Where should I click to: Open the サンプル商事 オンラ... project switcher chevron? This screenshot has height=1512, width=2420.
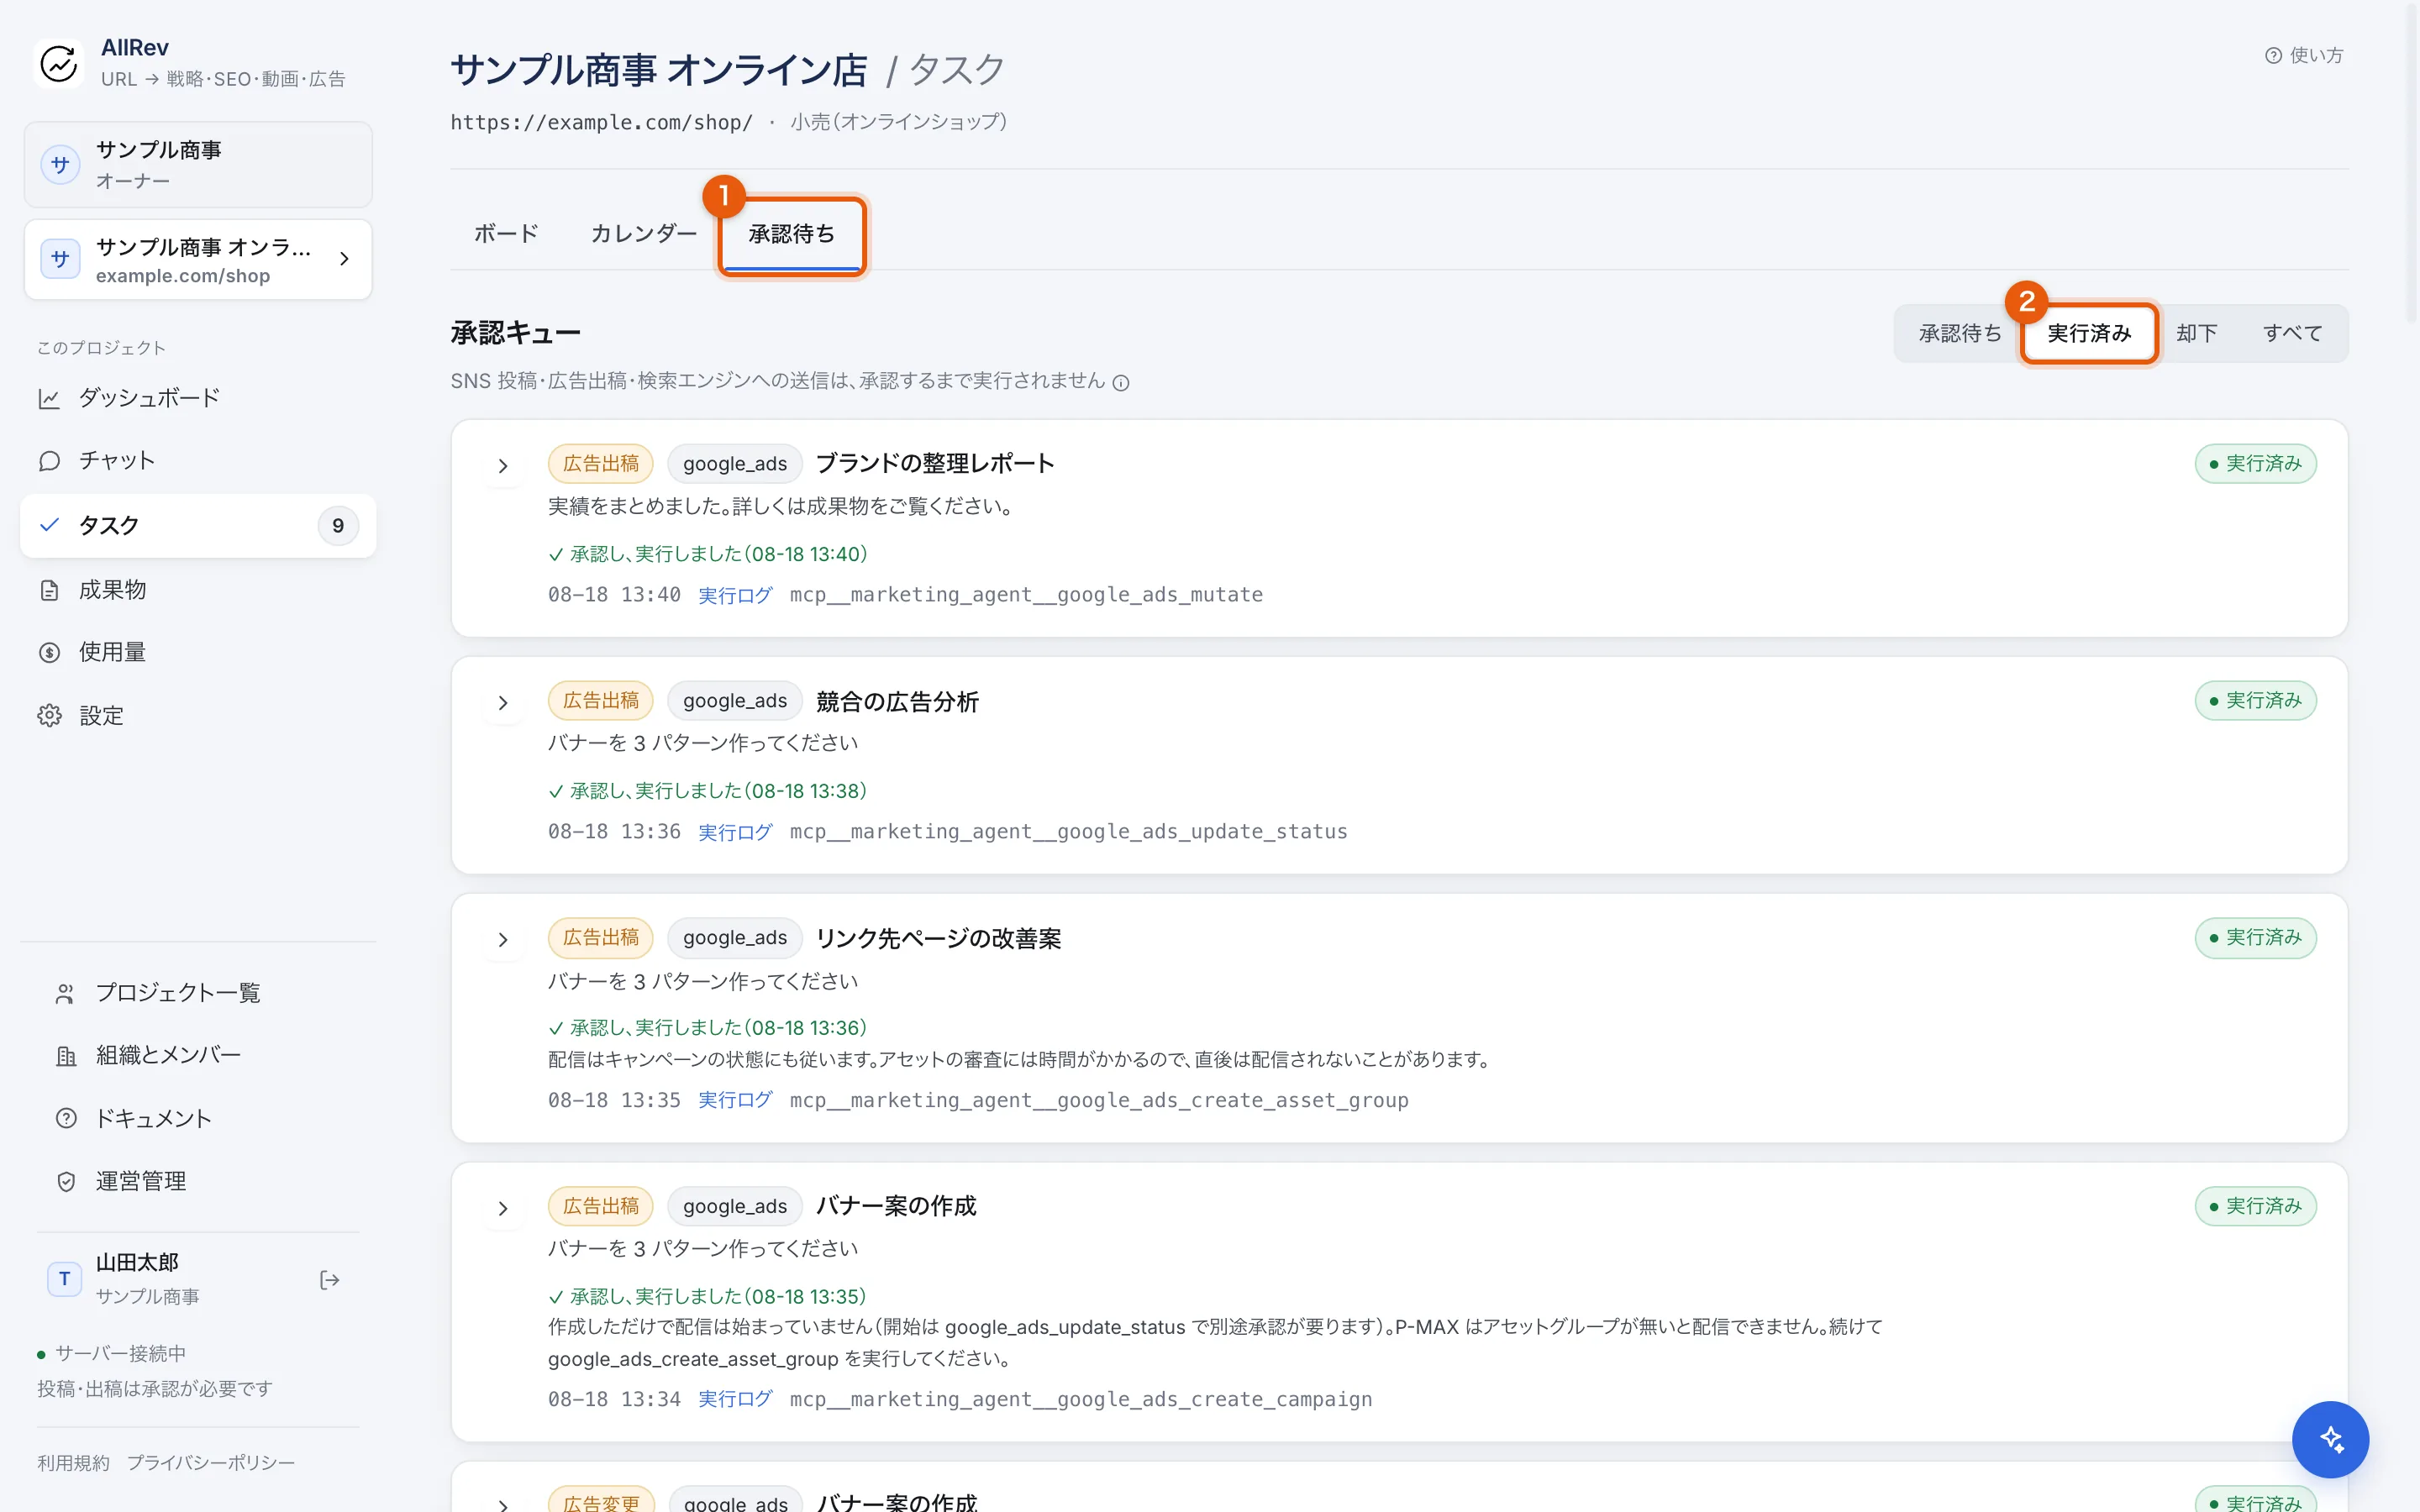(x=344, y=259)
